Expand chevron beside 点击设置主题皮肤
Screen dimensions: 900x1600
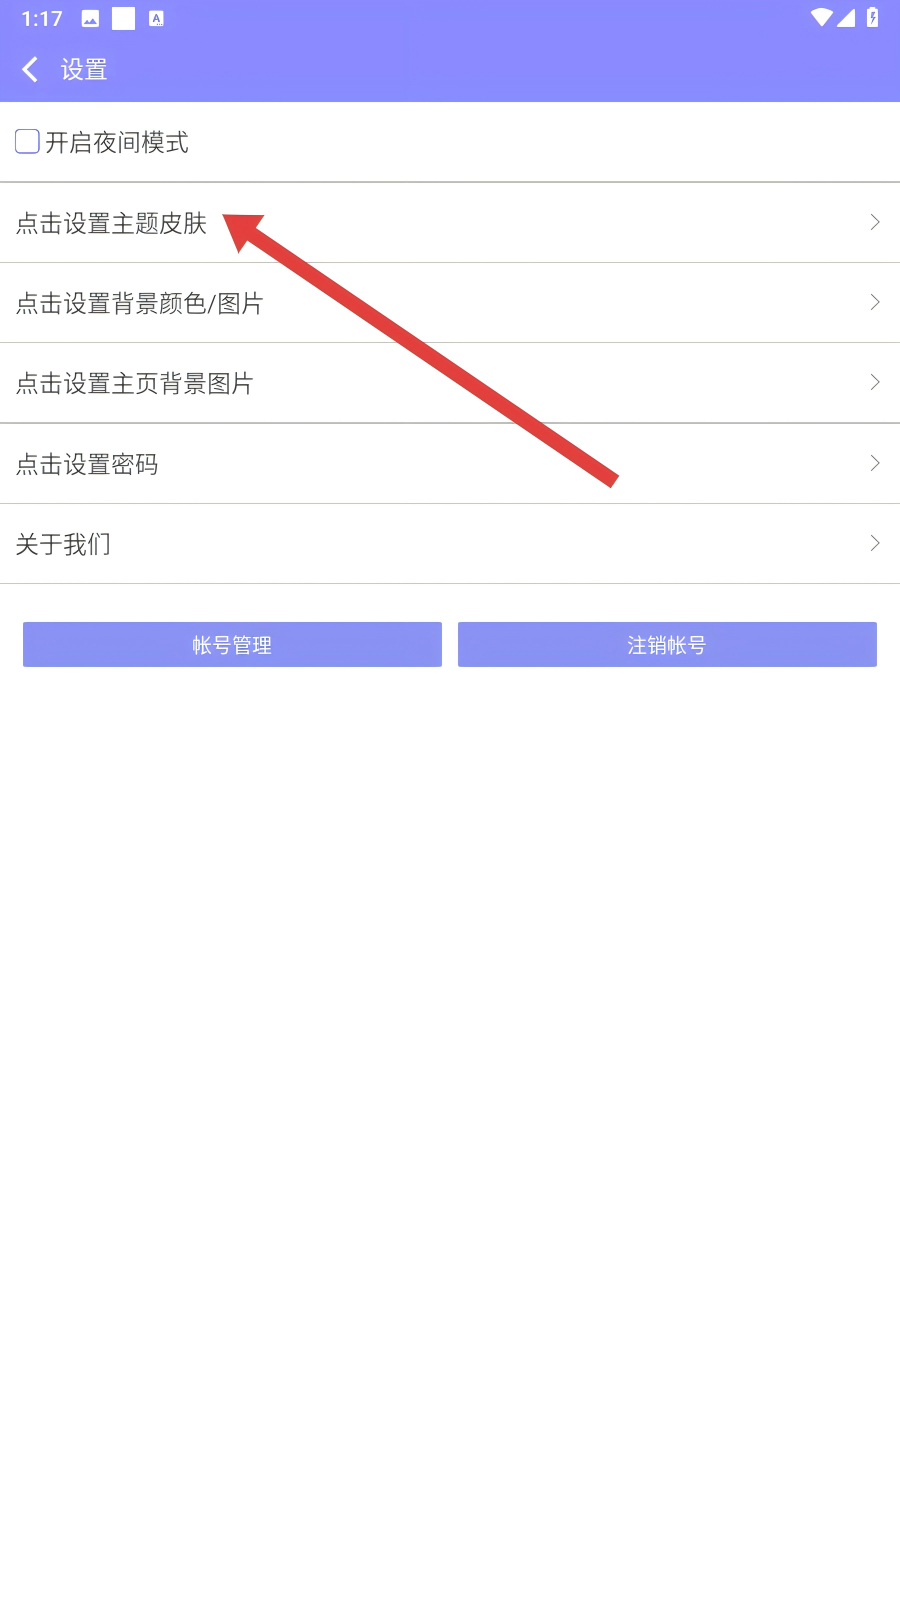pos(875,222)
